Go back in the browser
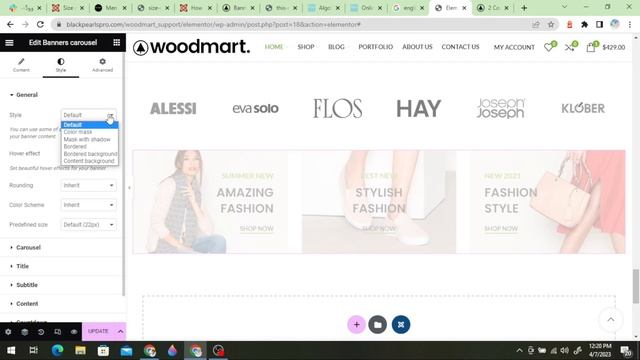Image resolution: width=640 pixels, height=360 pixels. 10,24
